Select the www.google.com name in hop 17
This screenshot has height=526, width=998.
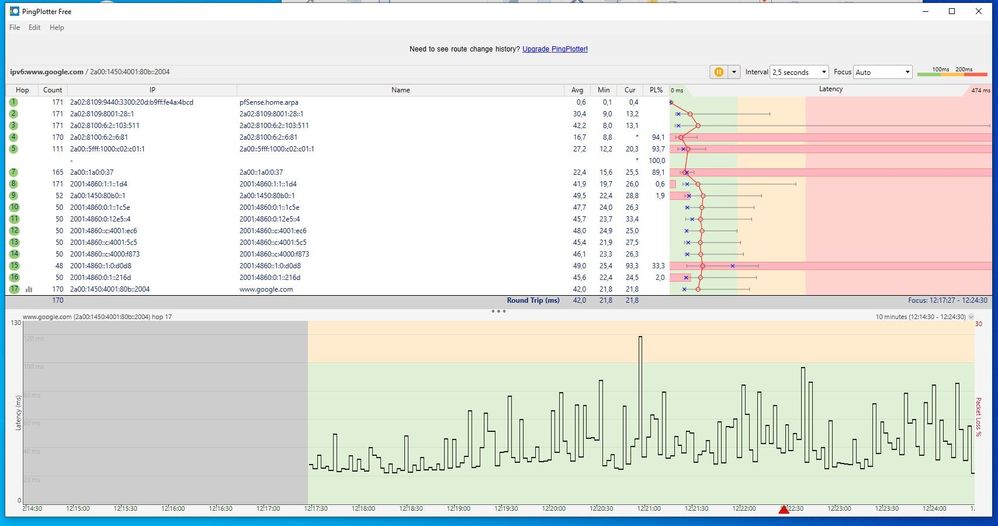[266, 289]
